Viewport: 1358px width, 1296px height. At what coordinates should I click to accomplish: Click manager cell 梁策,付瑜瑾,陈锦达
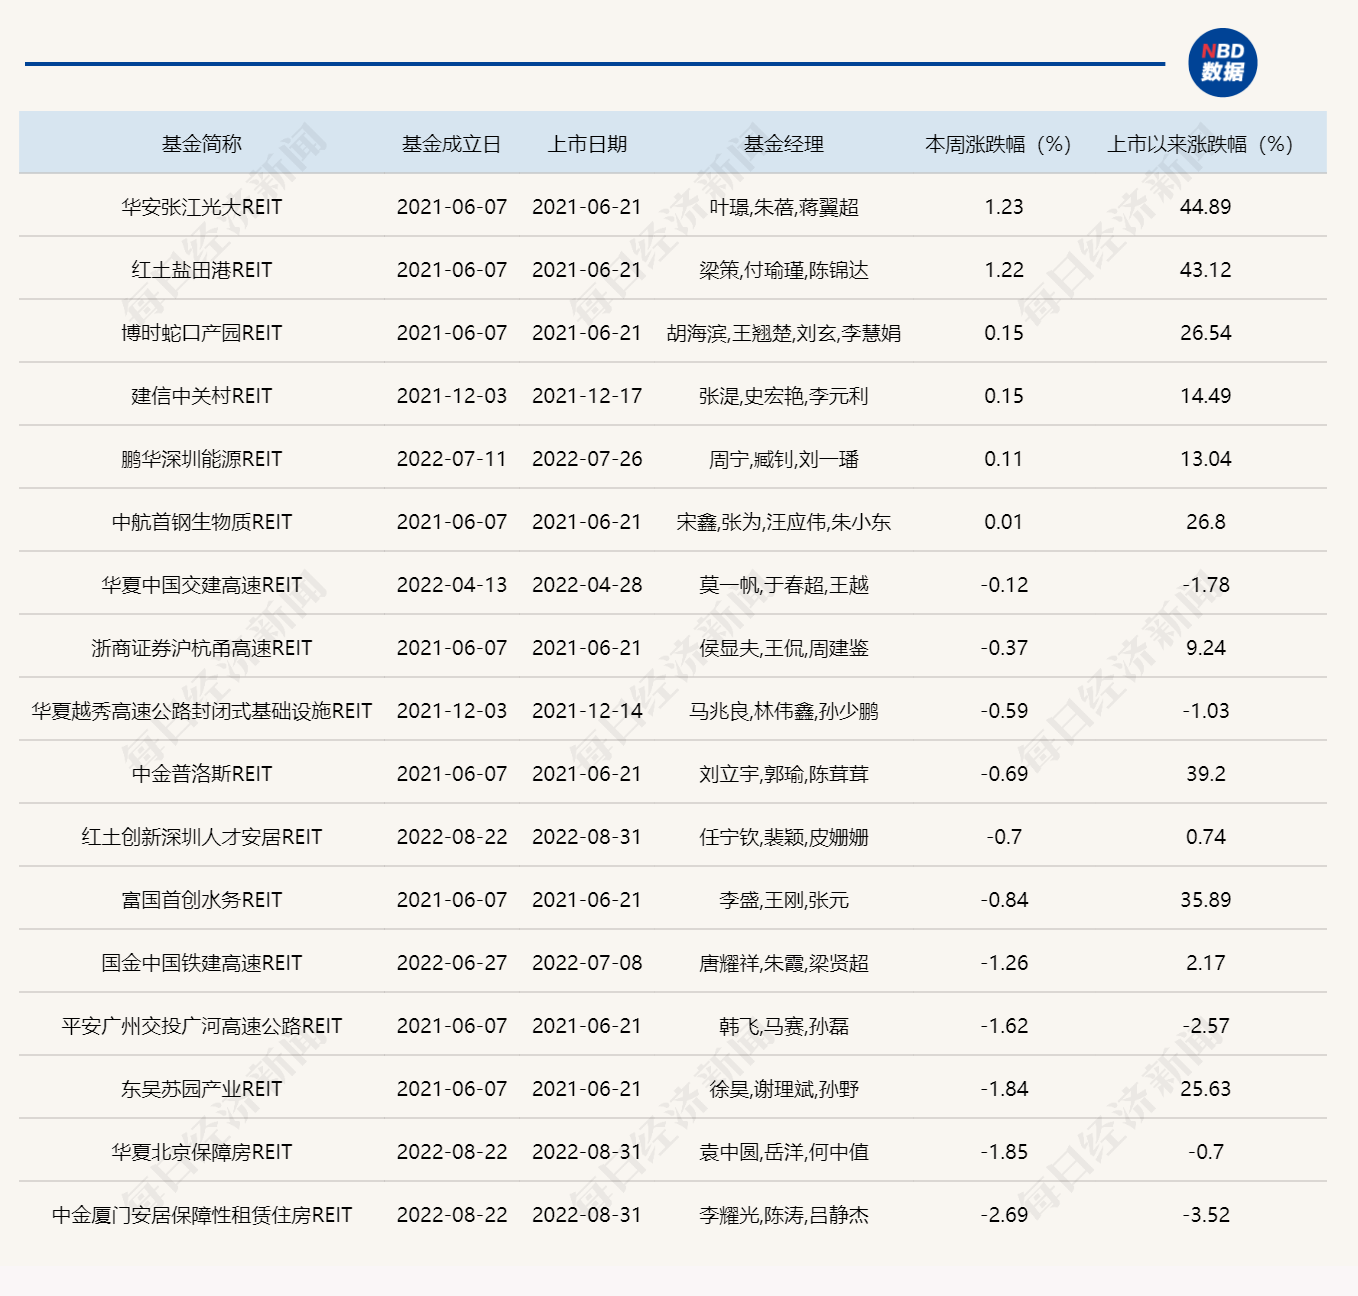[784, 270]
